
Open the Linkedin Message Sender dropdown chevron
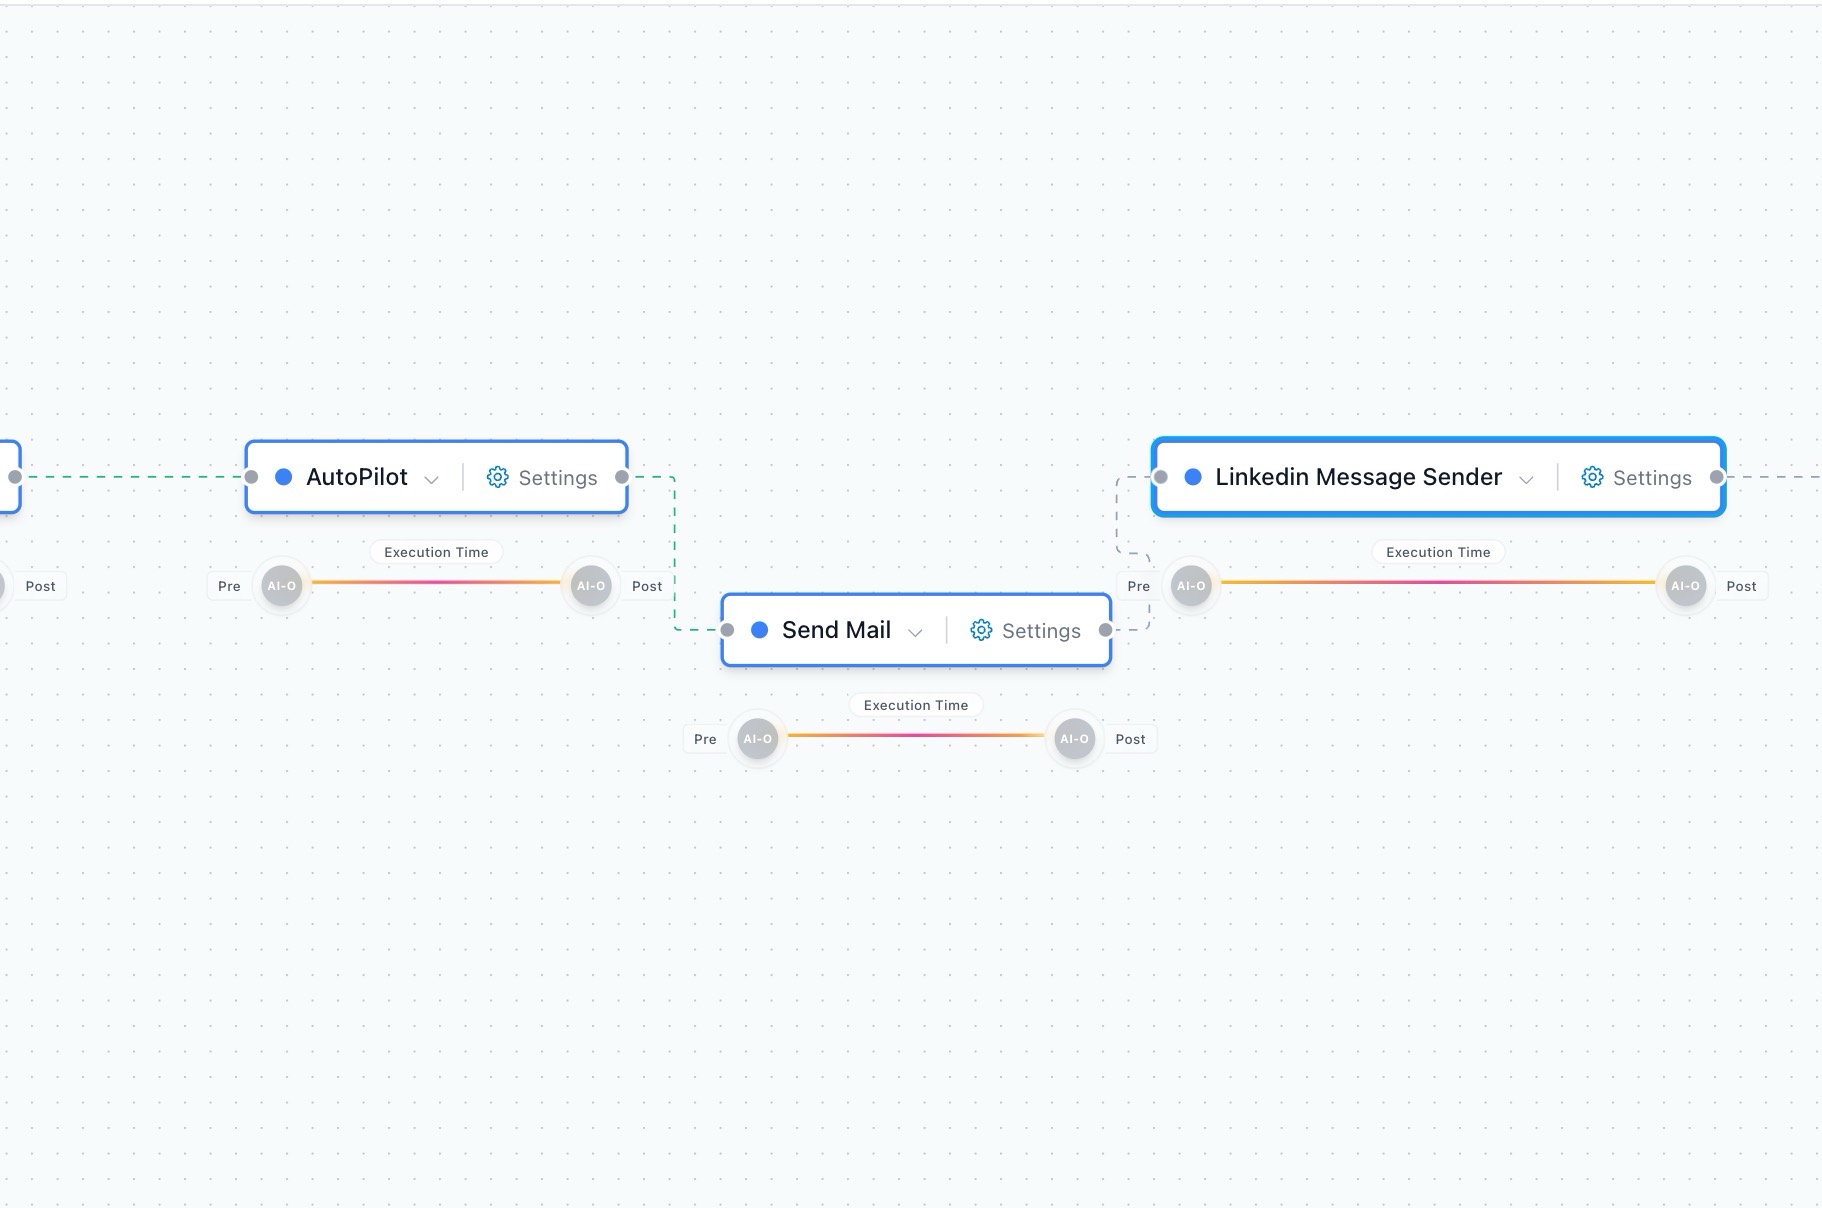click(x=1526, y=479)
